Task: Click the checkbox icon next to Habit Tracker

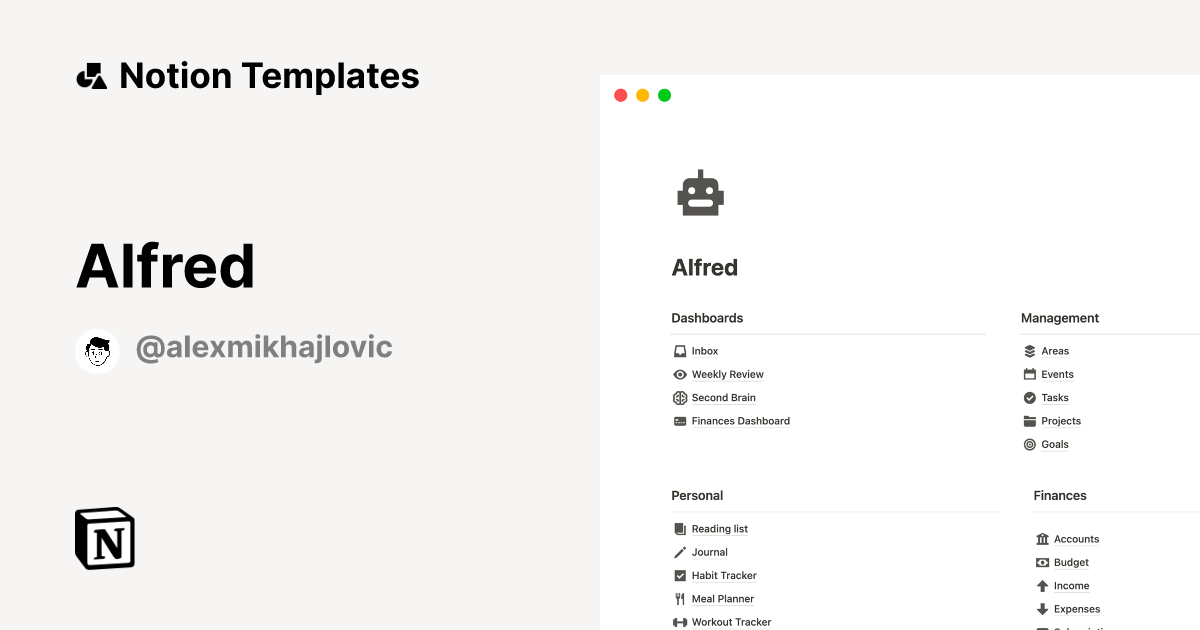Action: click(679, 575)
